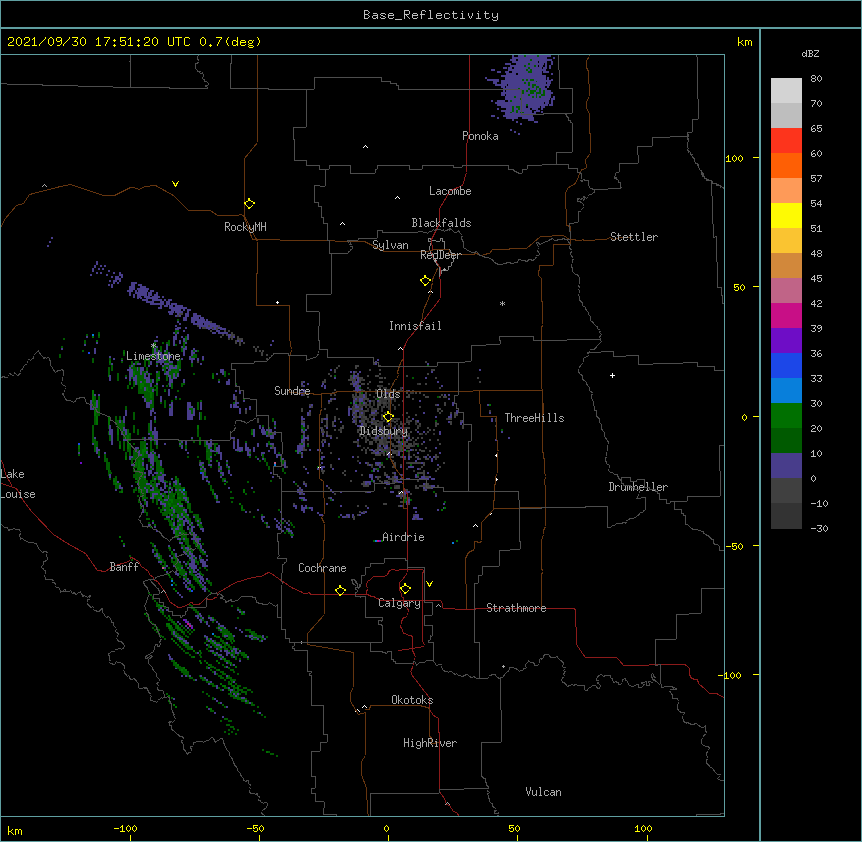
Task: Click the Lake Louise label
Action: [x=18, y=484]
